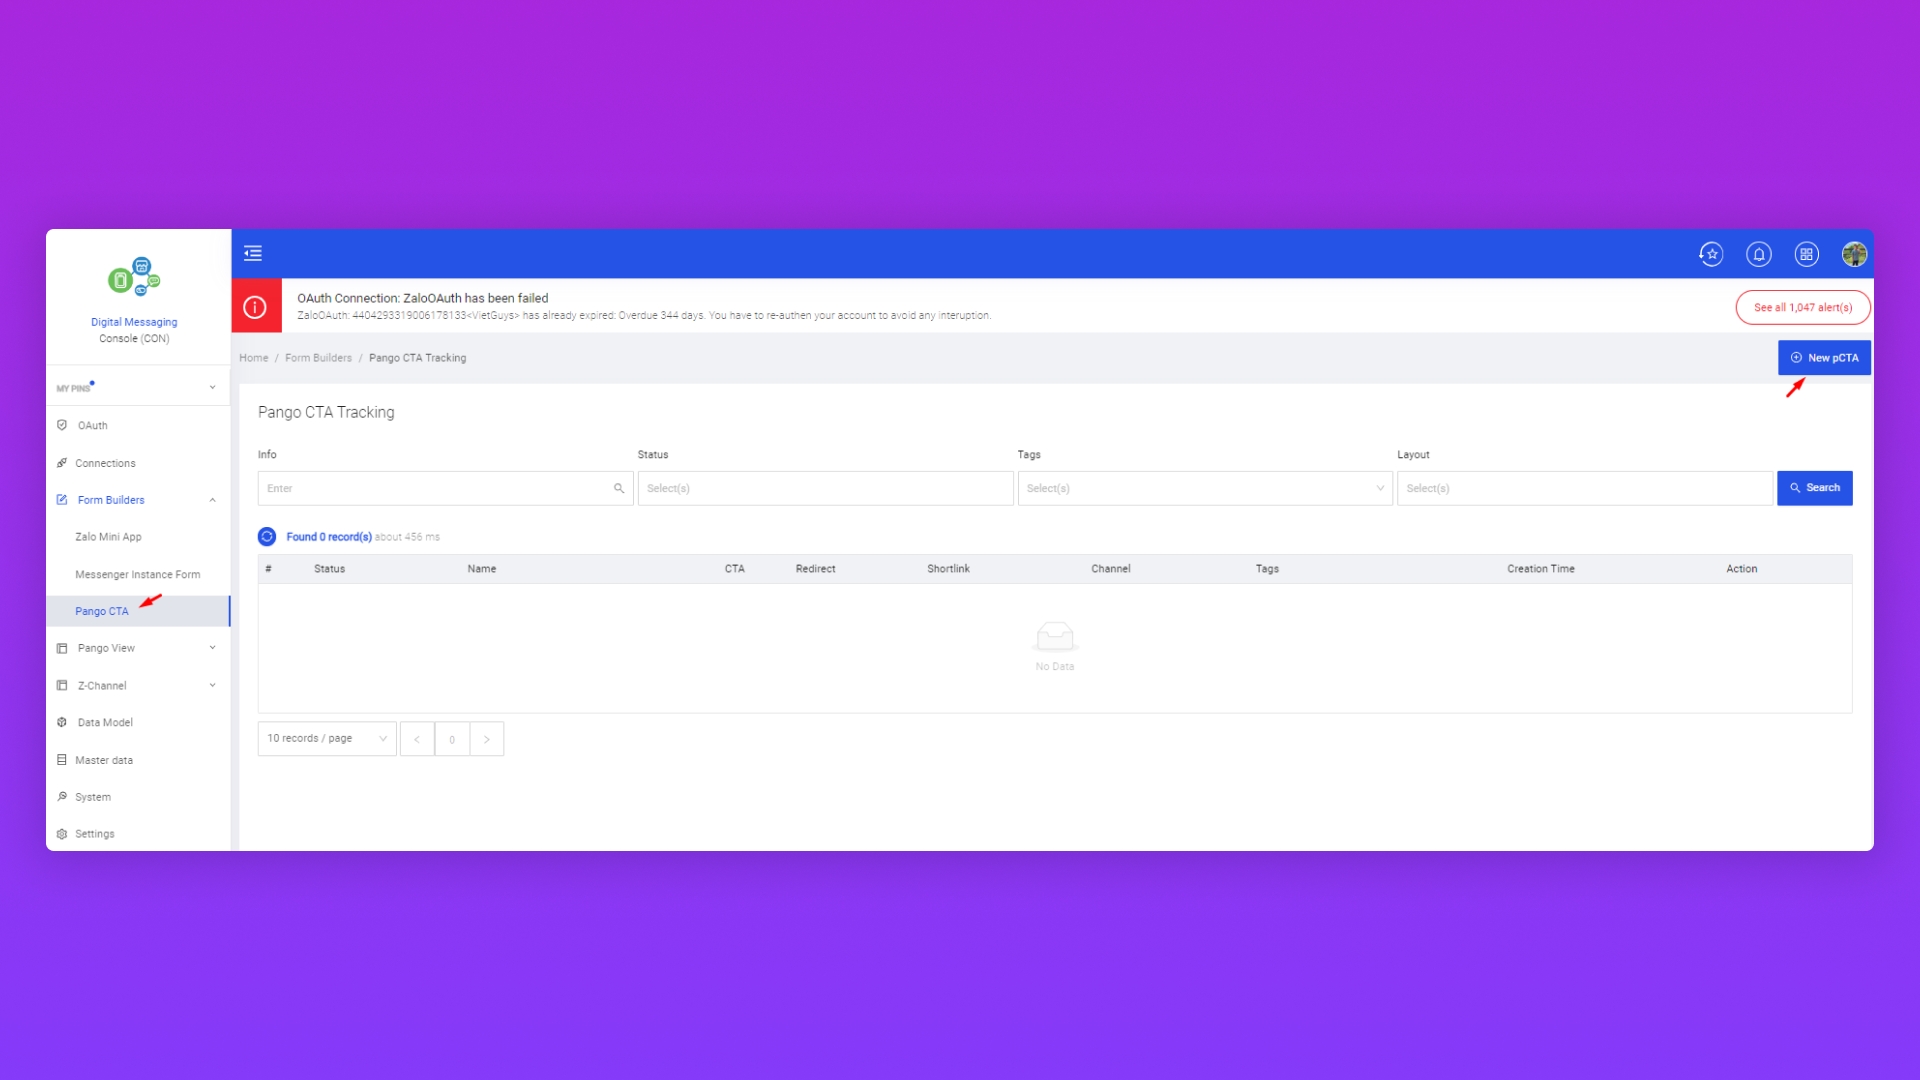This screenshot has height=1080, width=1920.
Task: Click the New pCTA button
Action: 1824,358
